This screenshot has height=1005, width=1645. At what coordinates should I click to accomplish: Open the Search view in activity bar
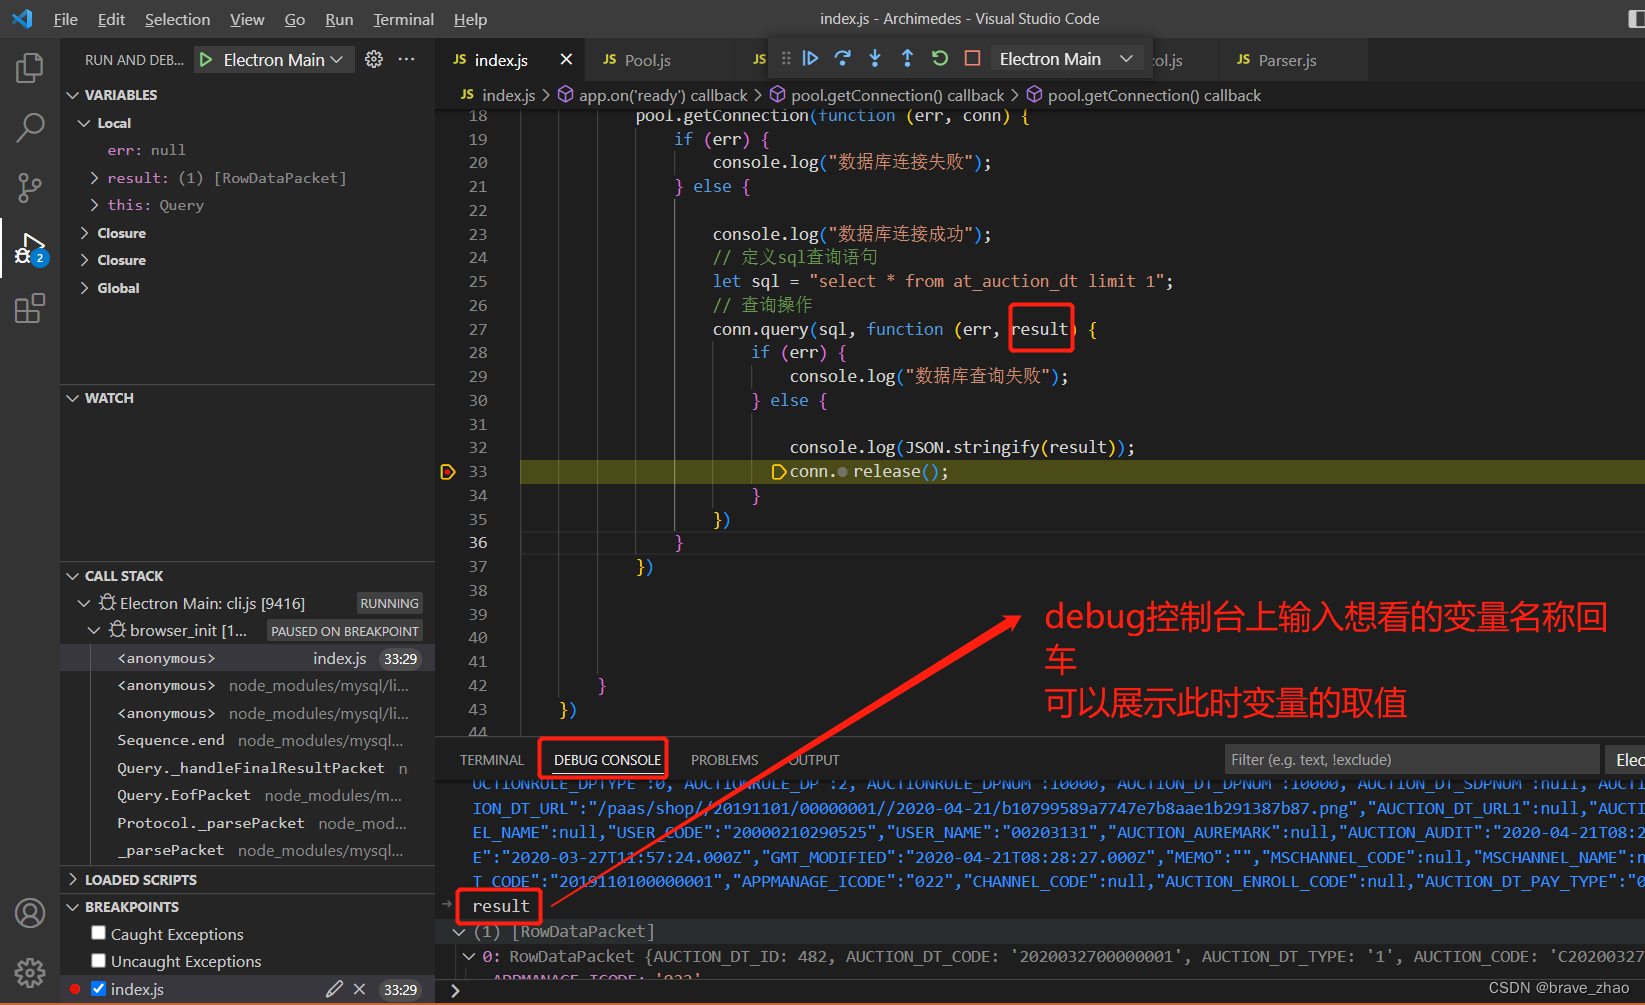click(x=30, y=127)
